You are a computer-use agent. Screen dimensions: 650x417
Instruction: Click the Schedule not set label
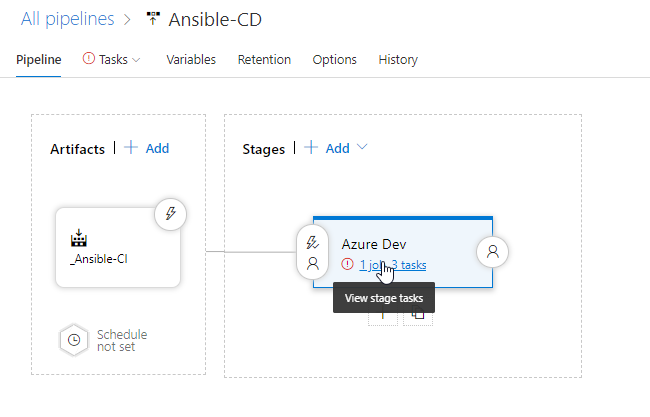(x=122, y=340)
